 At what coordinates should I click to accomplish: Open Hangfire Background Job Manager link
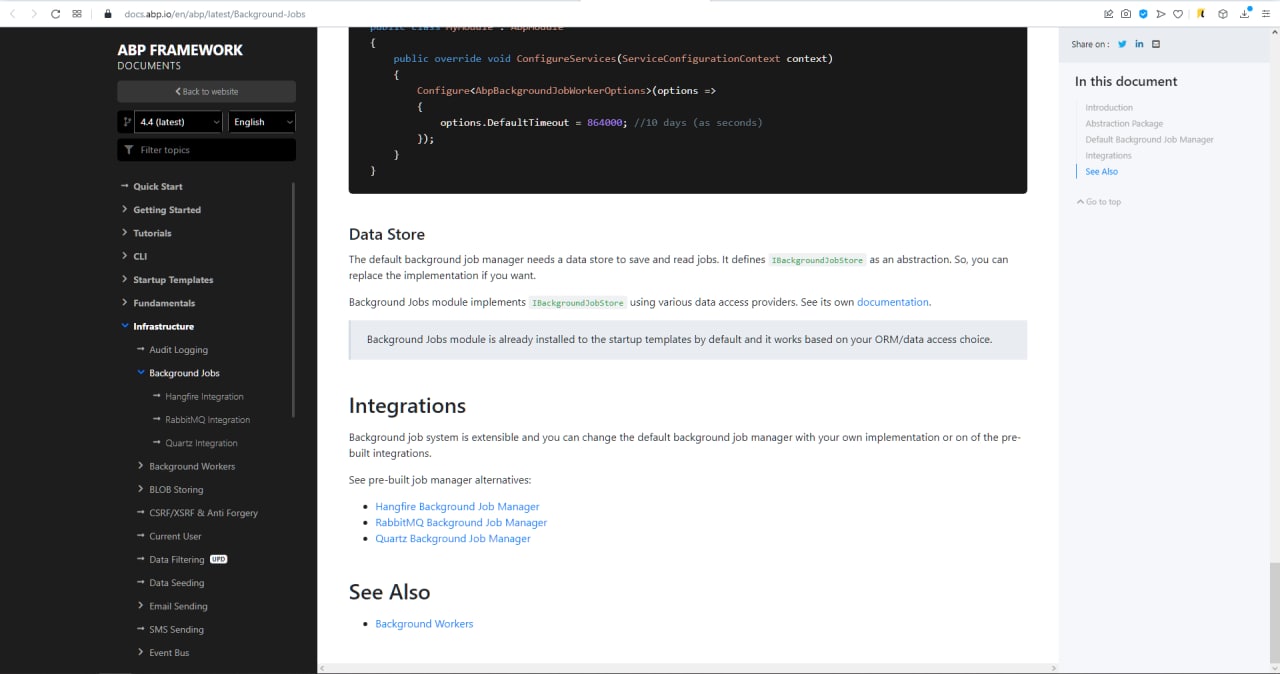pyautogui.click(x=457, y=507)
